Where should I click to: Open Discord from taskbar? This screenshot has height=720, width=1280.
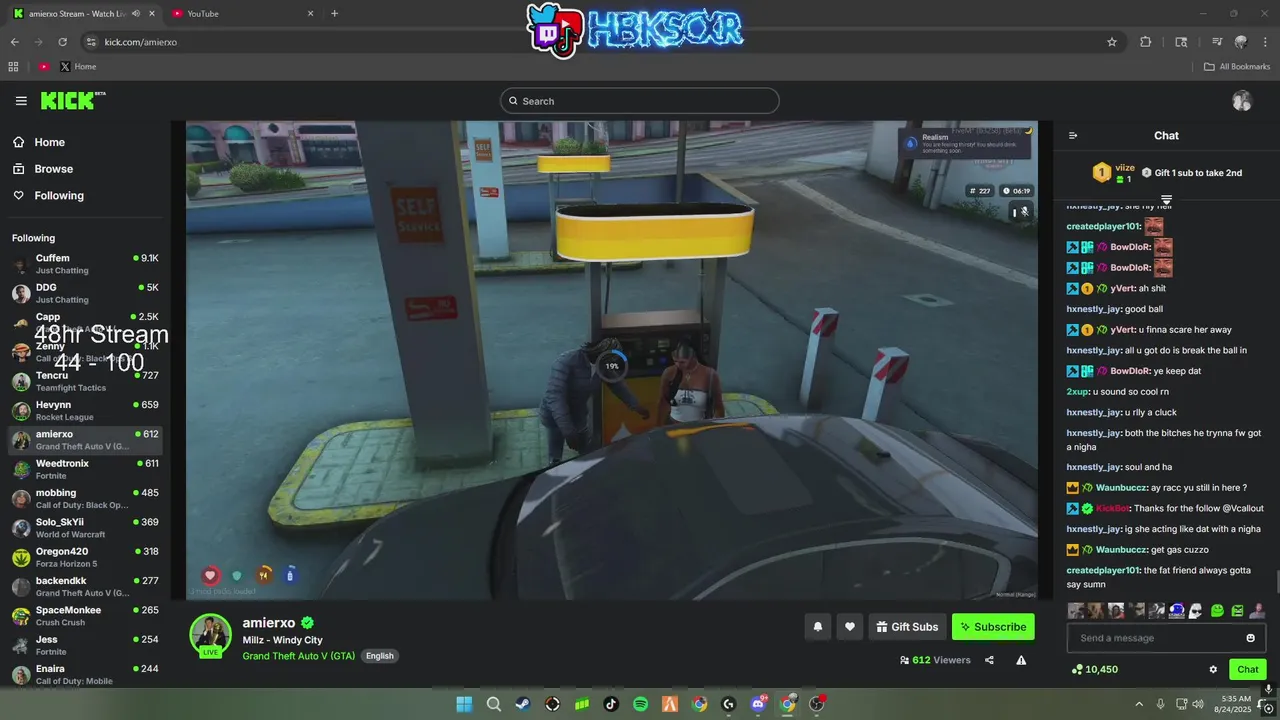point(758,704)
